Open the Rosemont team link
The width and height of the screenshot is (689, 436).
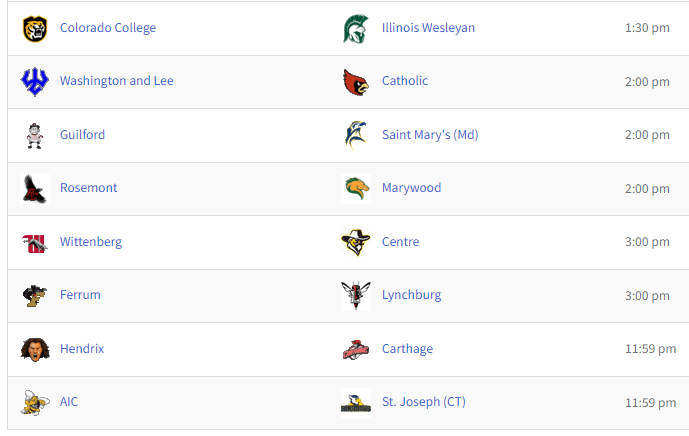tap(88, 188)
